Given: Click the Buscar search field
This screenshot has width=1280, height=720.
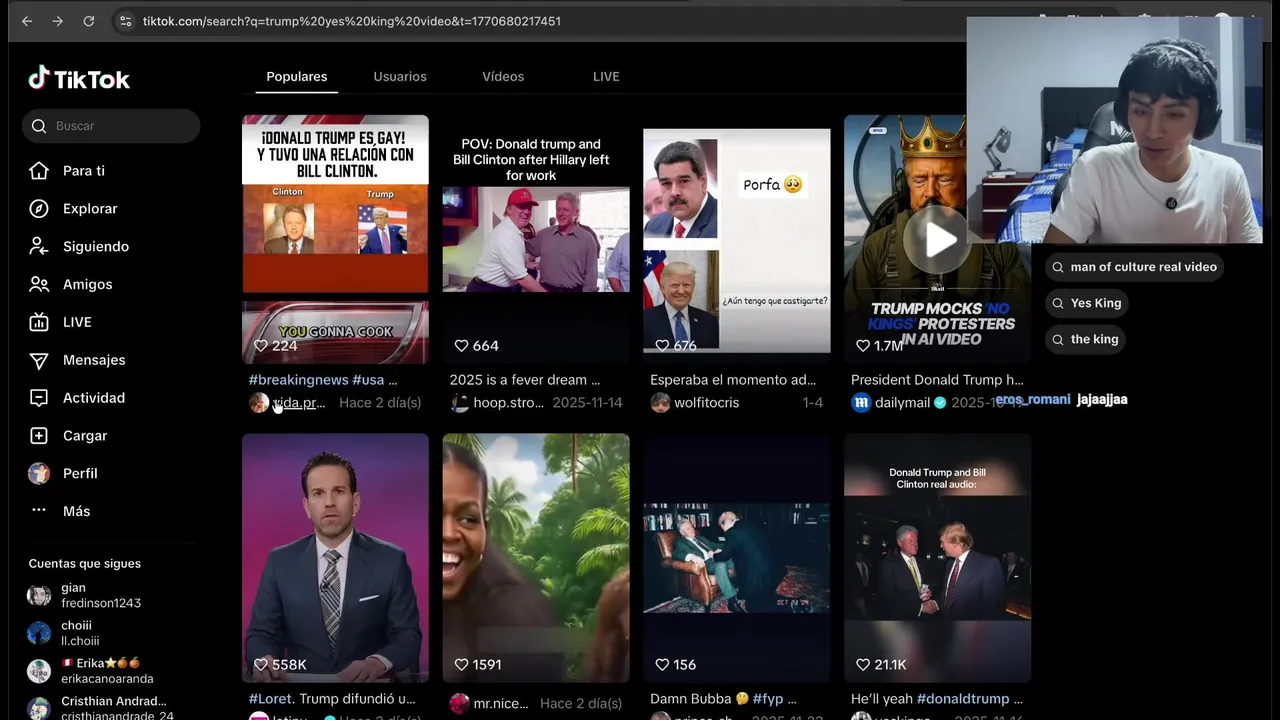Looking at the screenshot, I should point(111,126).
